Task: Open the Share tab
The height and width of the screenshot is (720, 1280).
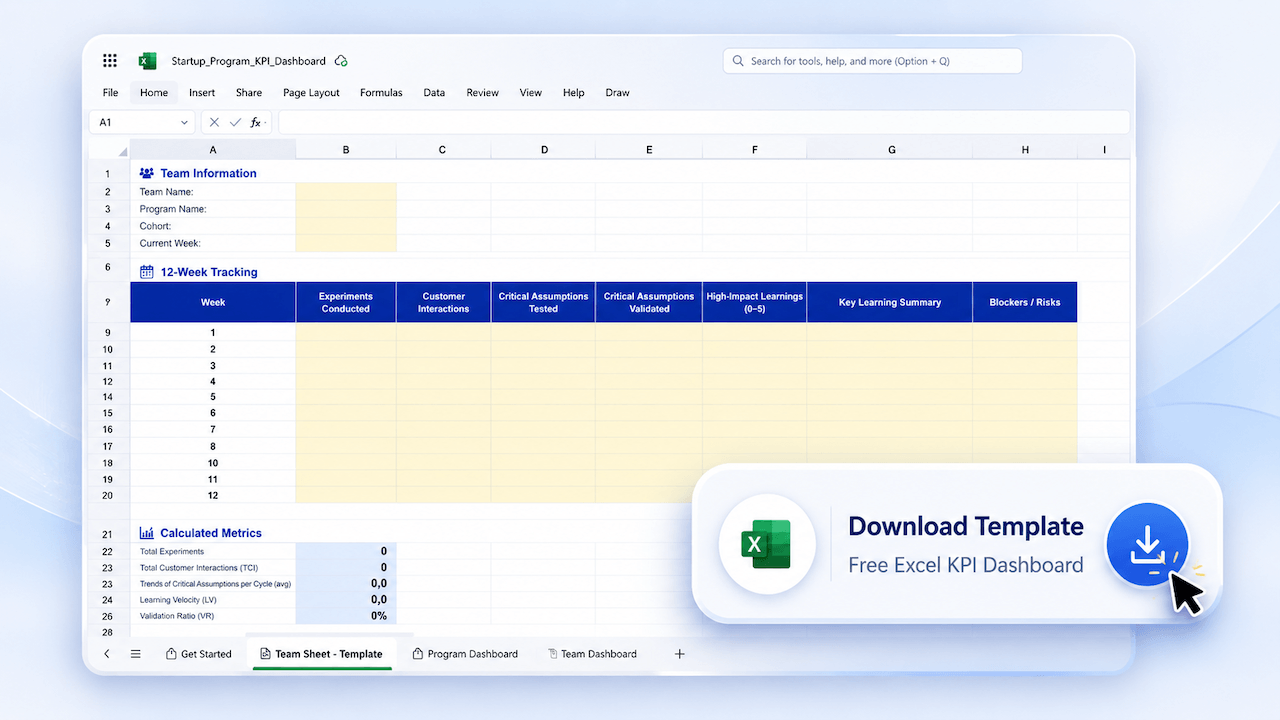Action: [249, 93]
